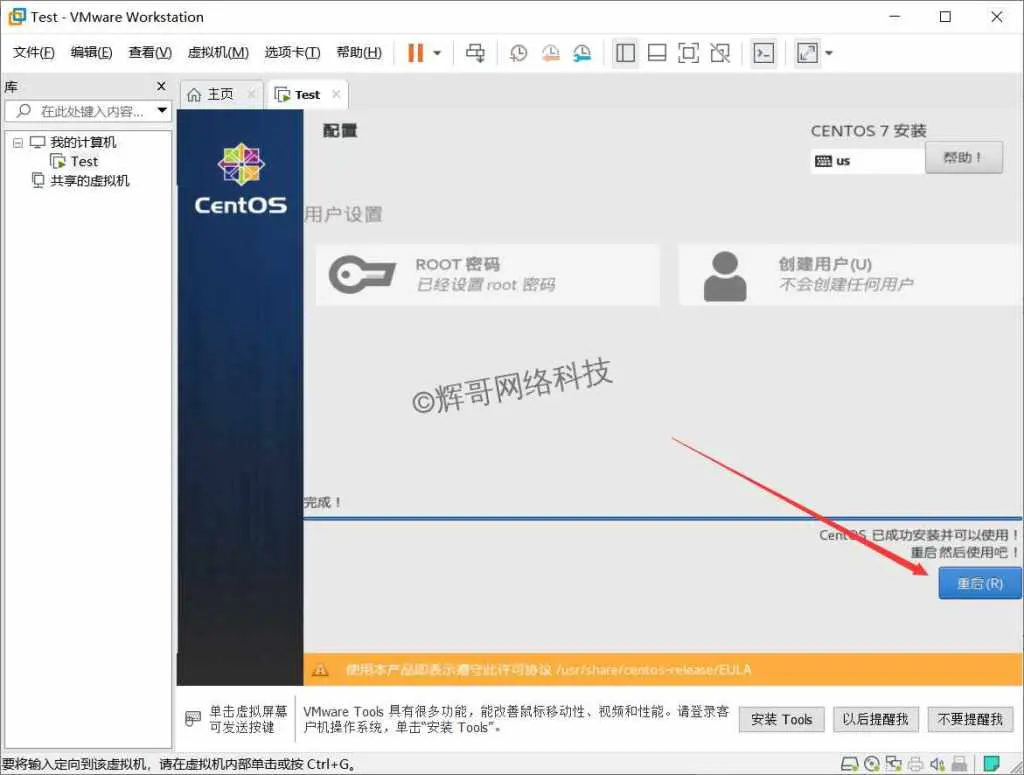Click the sound card status bar icon
Image resolution: width=1024 pixels, height=775 pixels.
pos(937,763)
